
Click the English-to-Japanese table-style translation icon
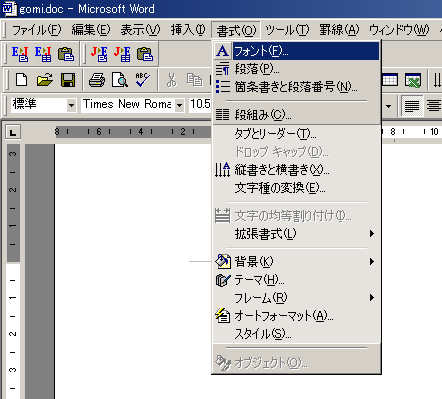(43, 53)
